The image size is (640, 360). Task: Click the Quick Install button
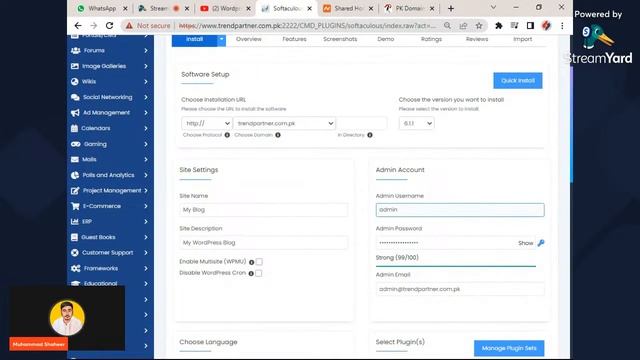point(518,81)
